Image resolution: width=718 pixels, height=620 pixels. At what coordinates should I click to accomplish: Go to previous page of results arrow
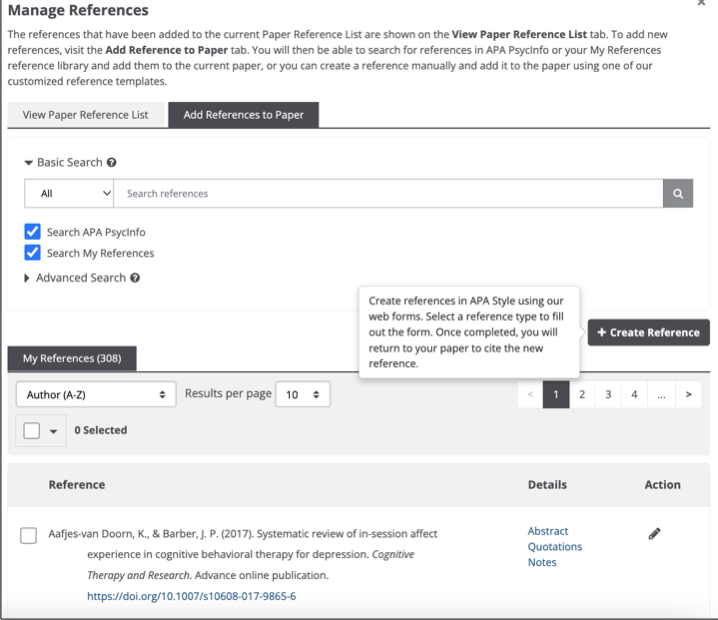[x=530, y=395]
